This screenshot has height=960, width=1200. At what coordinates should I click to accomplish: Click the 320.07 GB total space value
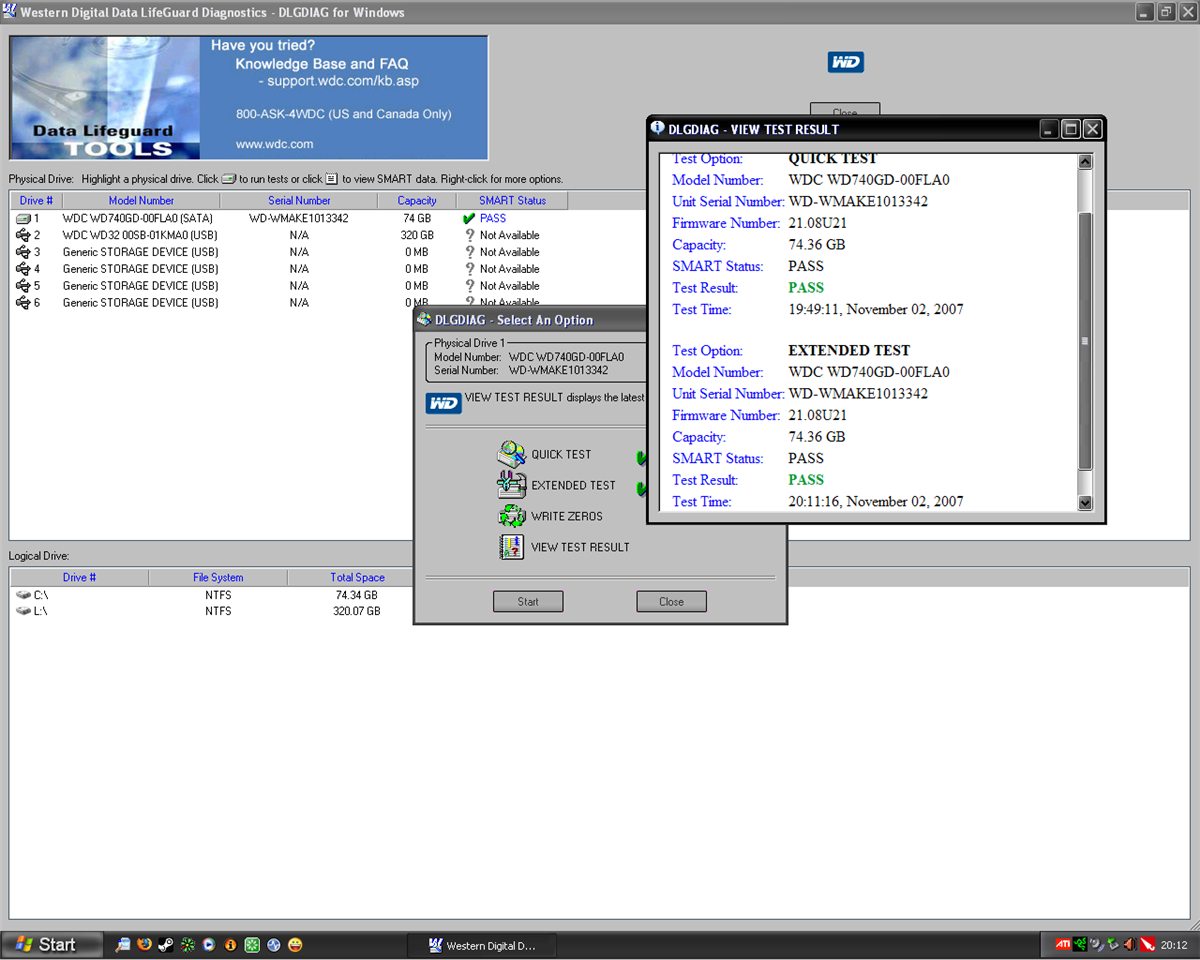(x=357, y=611)
